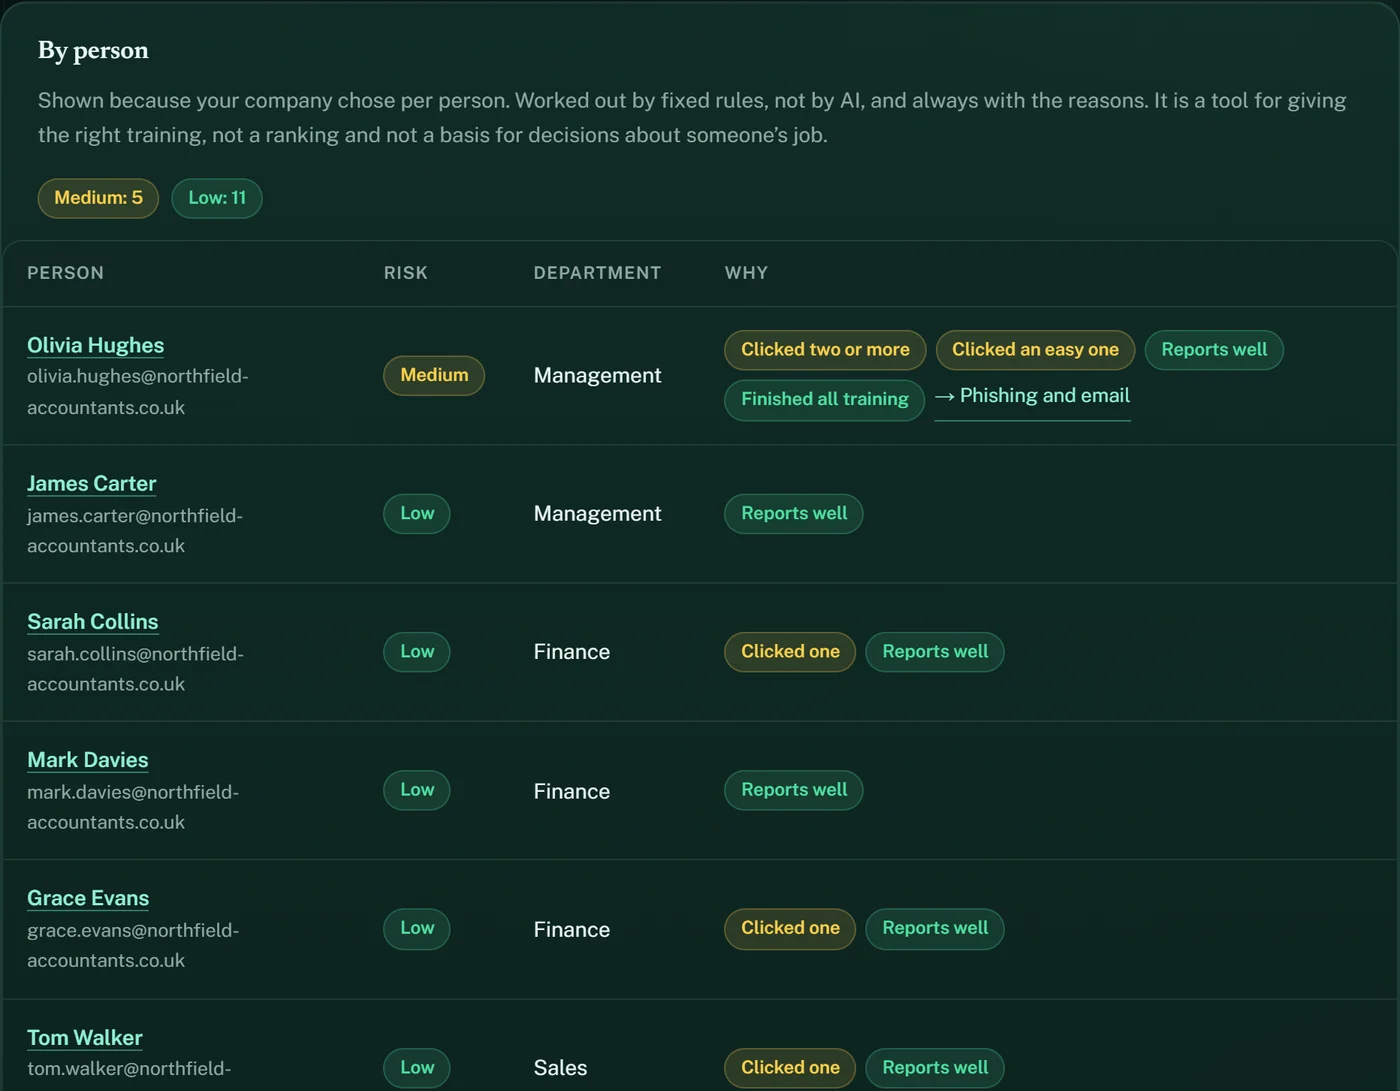Click the RISK column header

(x=405, y=273)
